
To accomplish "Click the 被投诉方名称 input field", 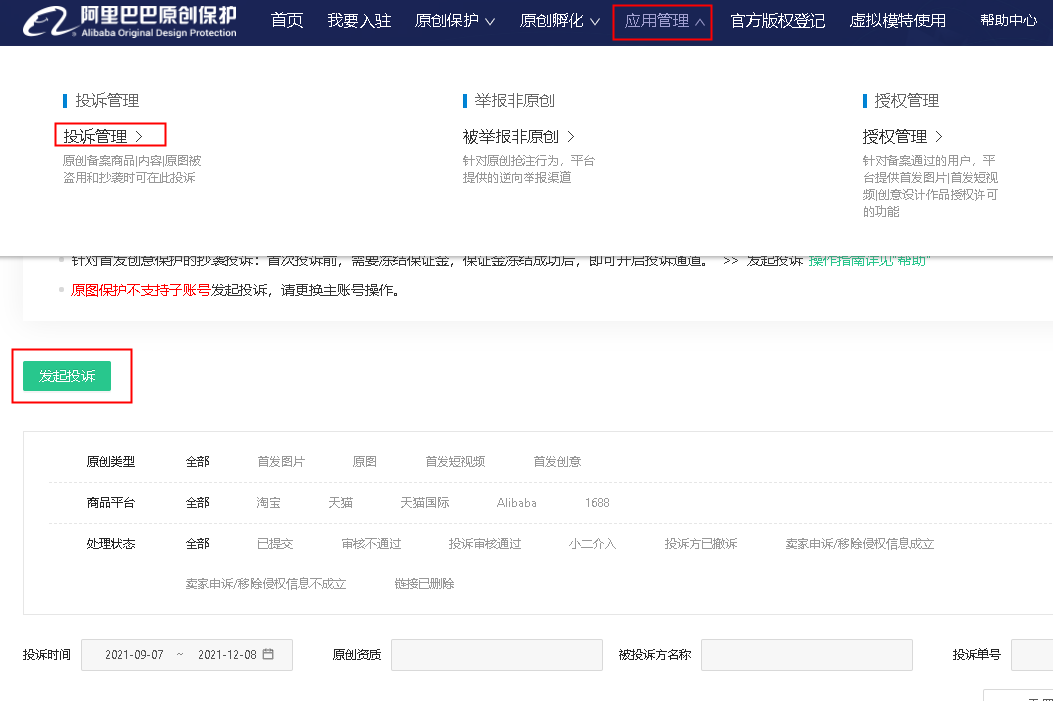I will coord(806,655).
